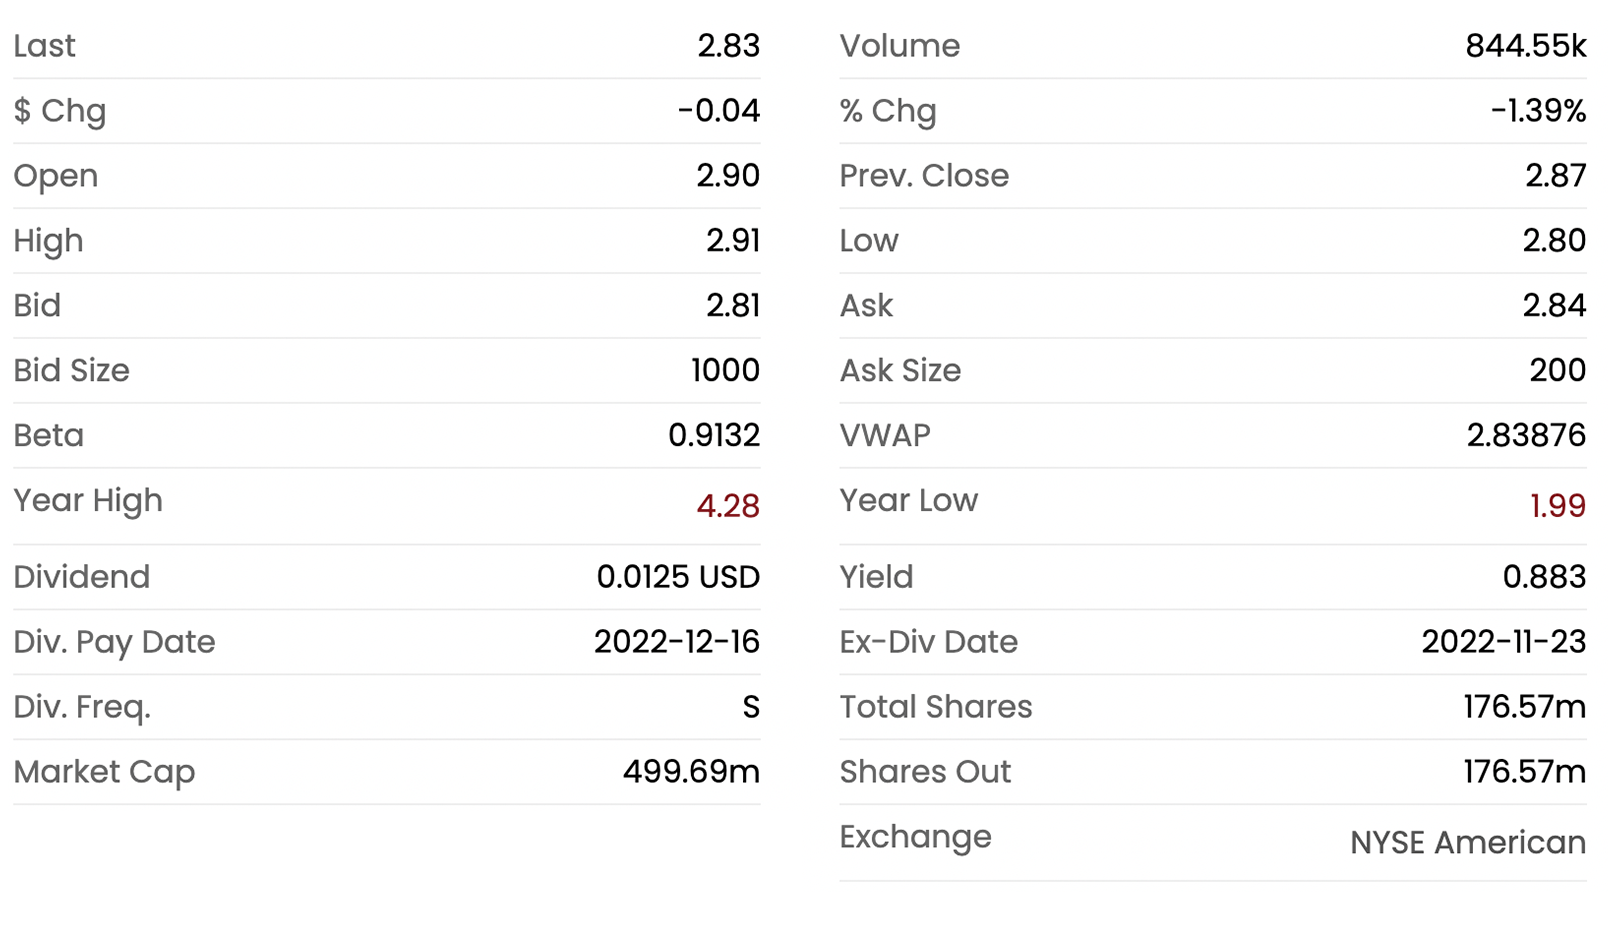The width and height of the screenshot is (1616, 938).
Task: Select the Dividend amount 0.0125 USD
Action: tap(678, 577)
